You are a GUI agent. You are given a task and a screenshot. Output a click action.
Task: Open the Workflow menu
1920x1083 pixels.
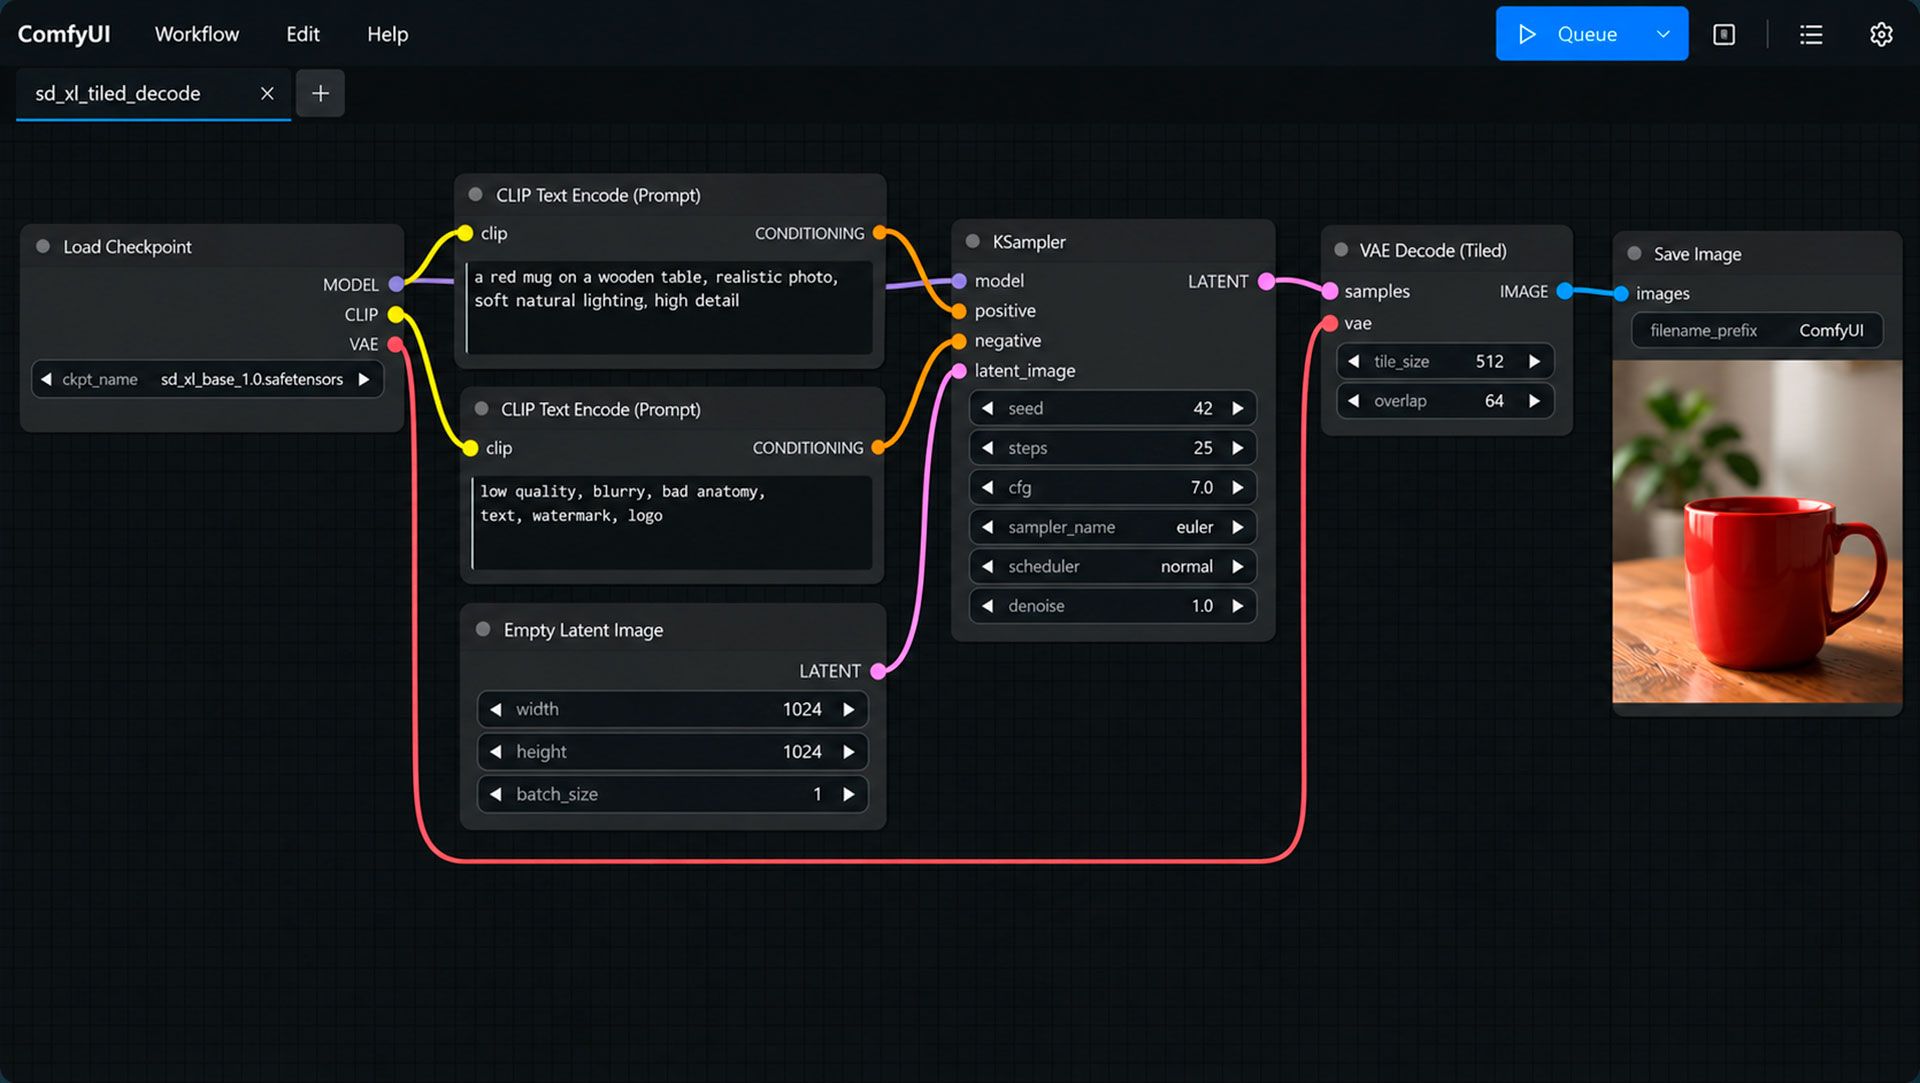pos(197,34)
